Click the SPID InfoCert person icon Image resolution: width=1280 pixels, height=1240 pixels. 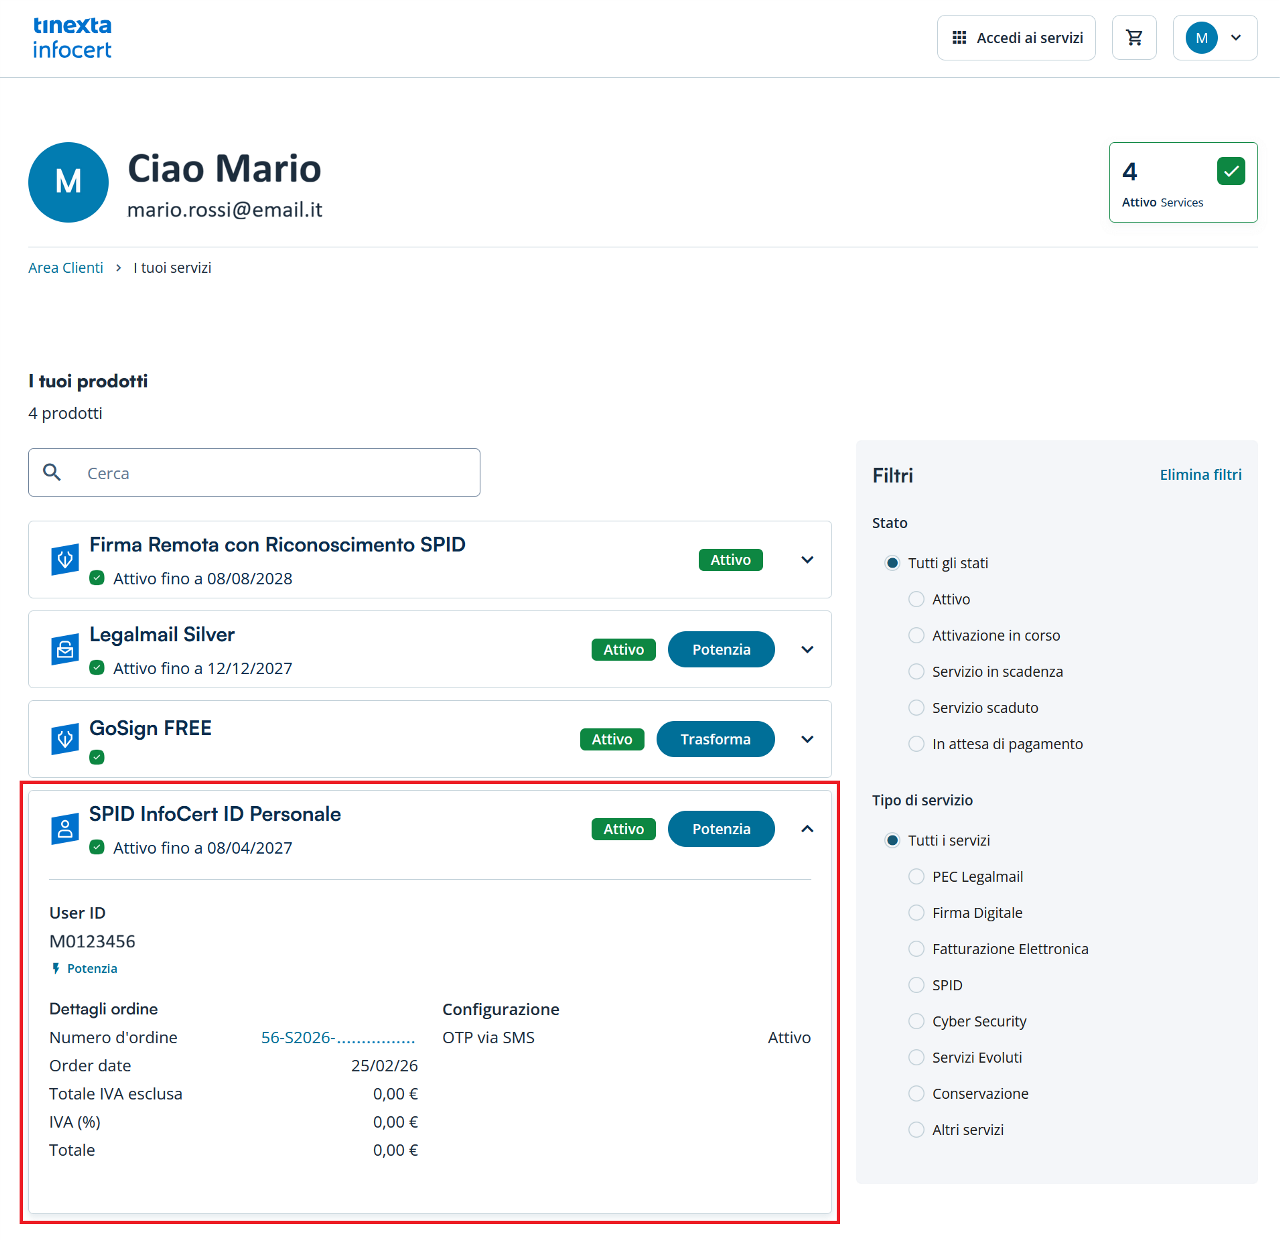(x=65, y=829)
